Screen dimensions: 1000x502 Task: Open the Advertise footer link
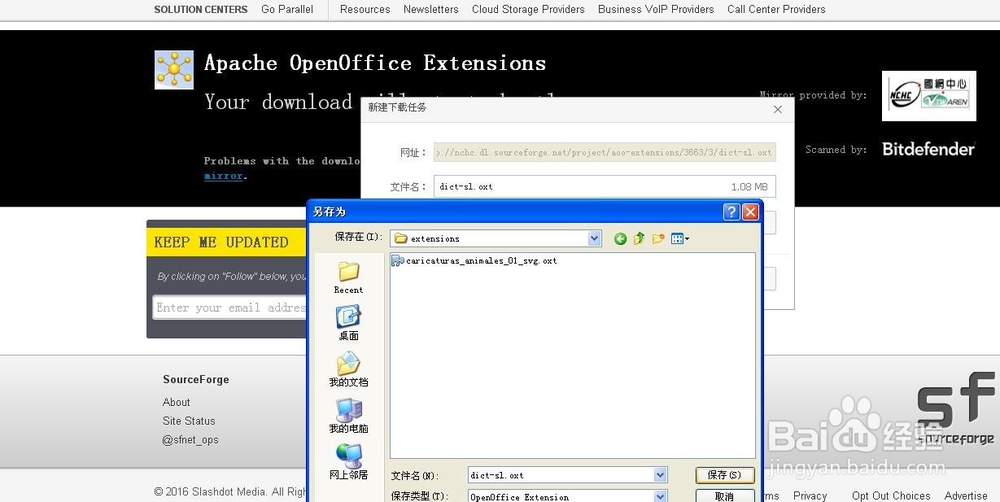(x=966, y=496)
